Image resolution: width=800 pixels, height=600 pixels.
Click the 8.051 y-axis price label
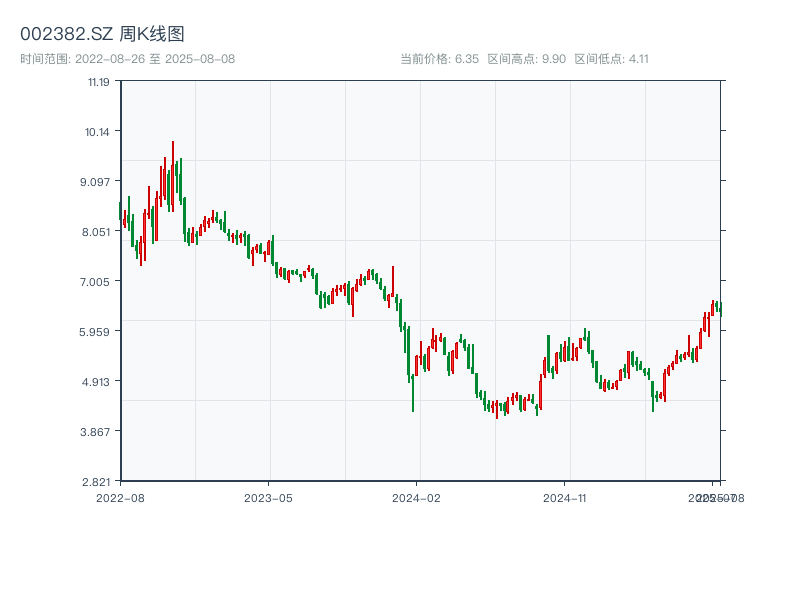click(97, 232)
